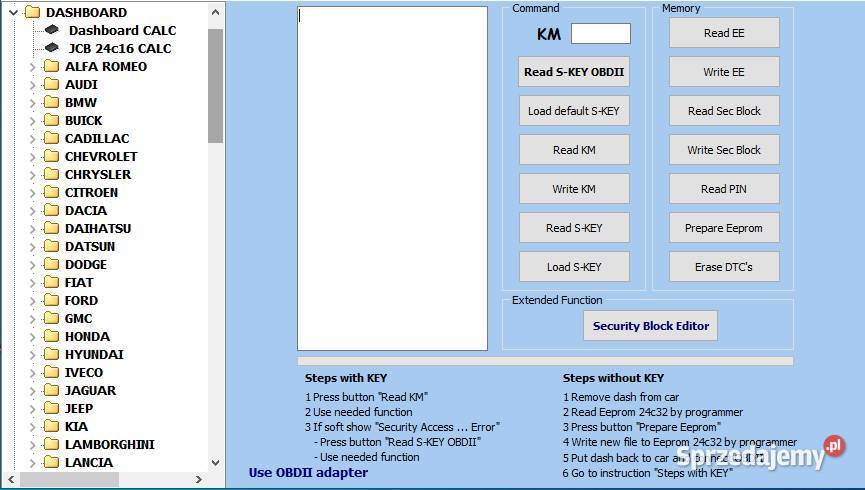Click the KM input field
This screenshot has width=865, height=490.
click(x=600, y=34)
